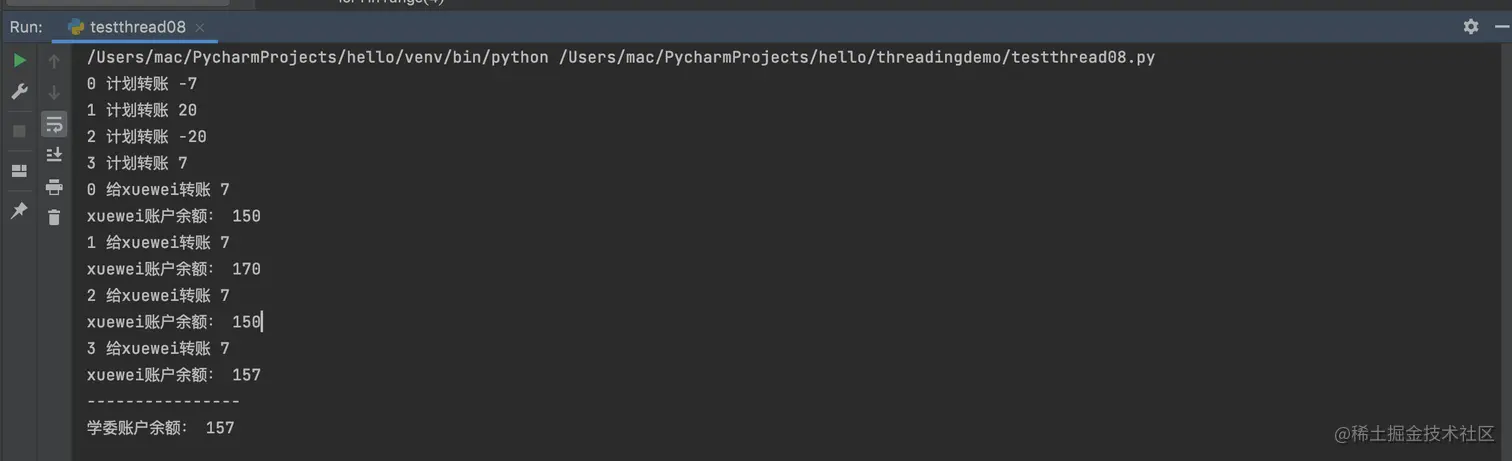
Task: Click the Run panel label
Action: 26,27
